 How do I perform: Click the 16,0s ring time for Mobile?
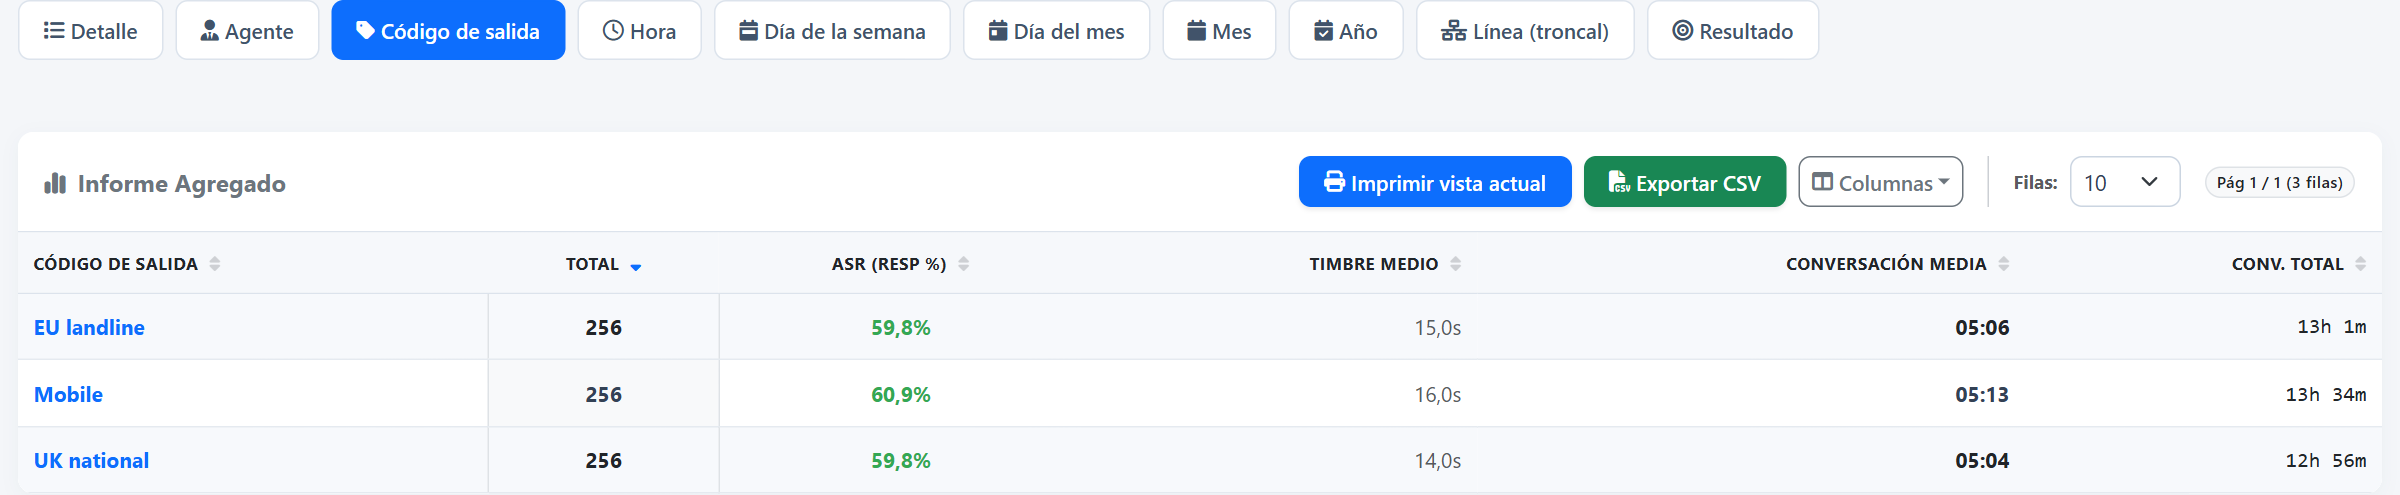pos(1438,395)
